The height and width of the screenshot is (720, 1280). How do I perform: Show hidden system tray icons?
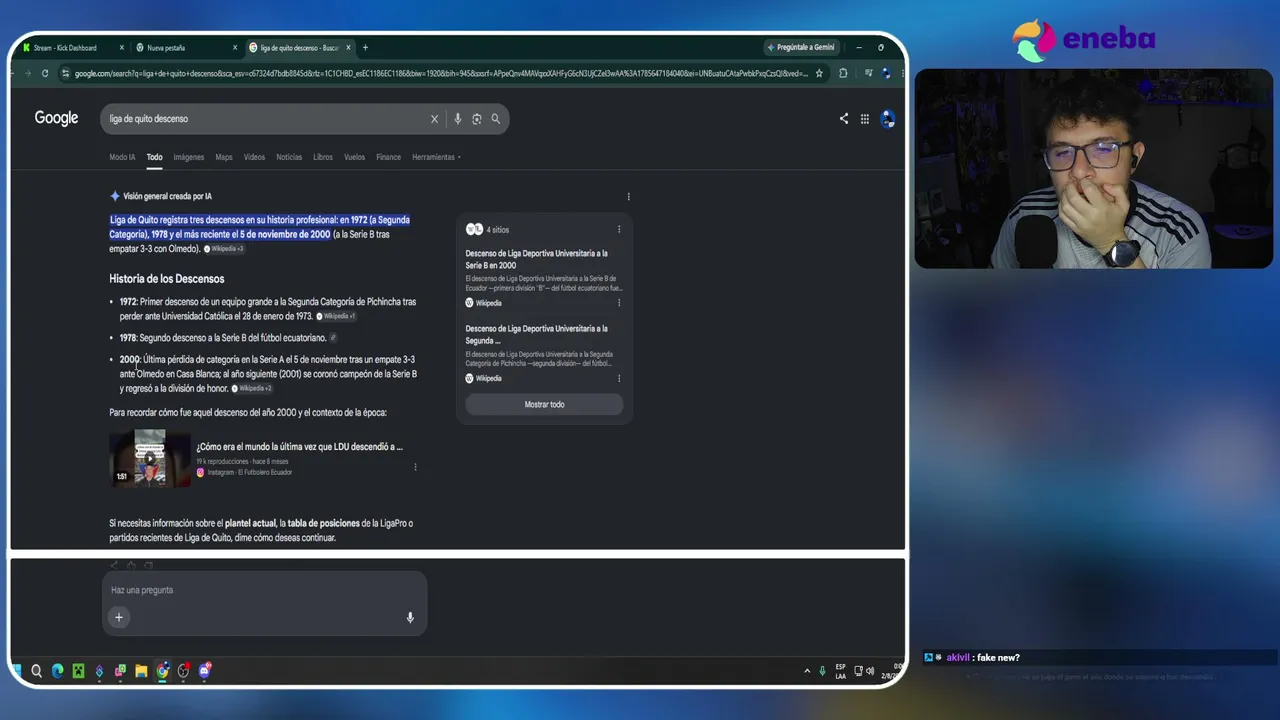tap(807, 671)
